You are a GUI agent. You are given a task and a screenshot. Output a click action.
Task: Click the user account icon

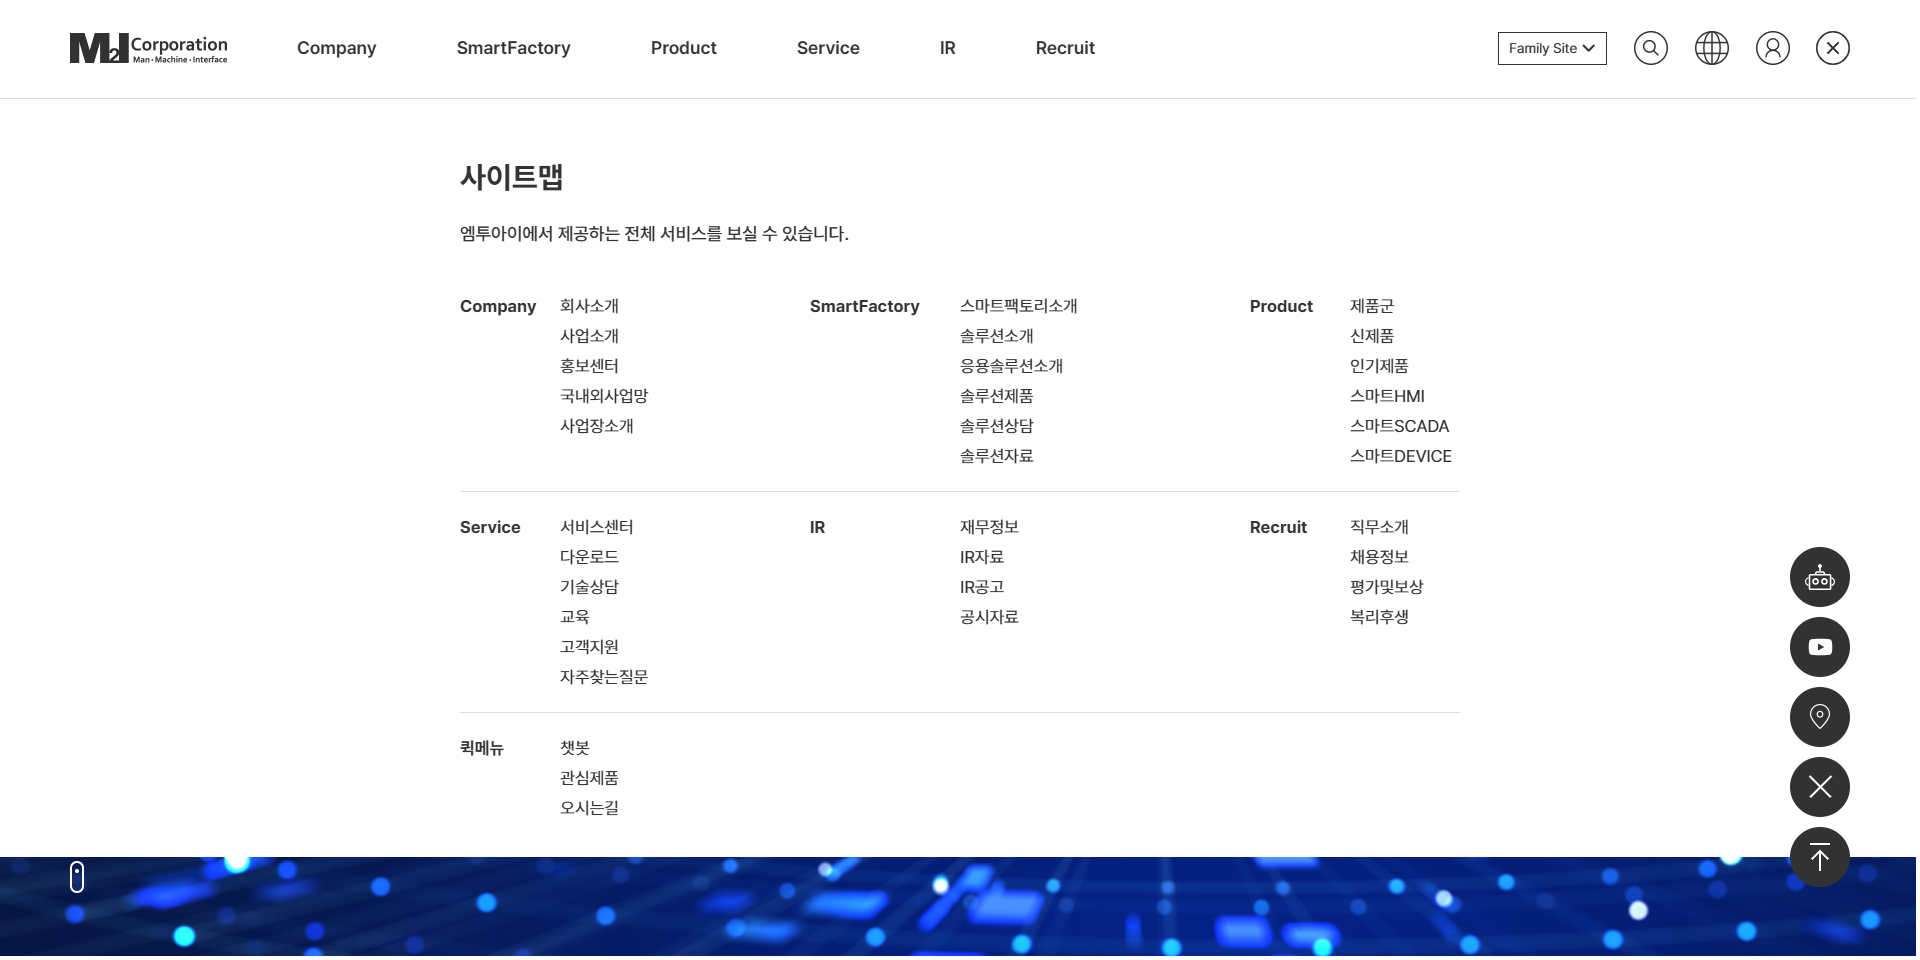point(1772,48)
